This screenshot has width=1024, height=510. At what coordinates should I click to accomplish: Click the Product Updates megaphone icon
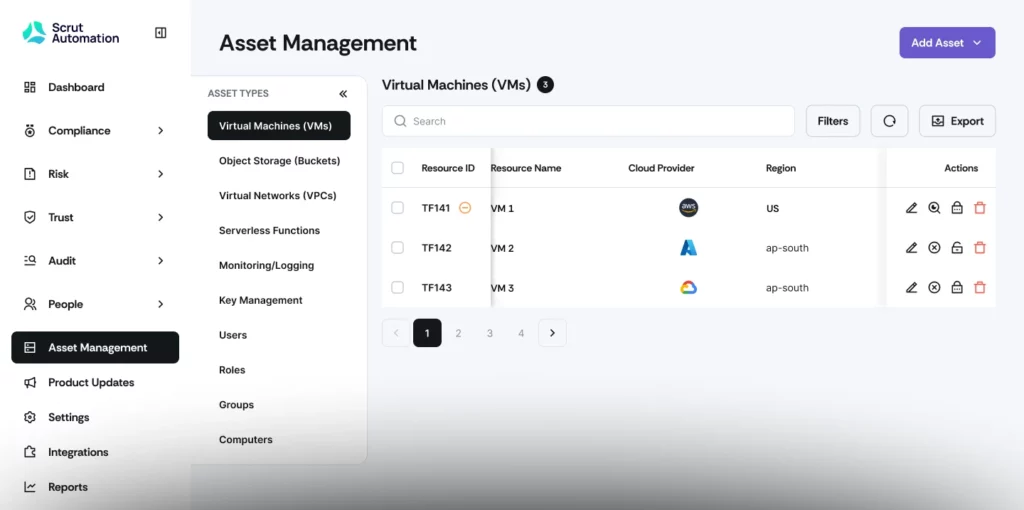(30, 383)
